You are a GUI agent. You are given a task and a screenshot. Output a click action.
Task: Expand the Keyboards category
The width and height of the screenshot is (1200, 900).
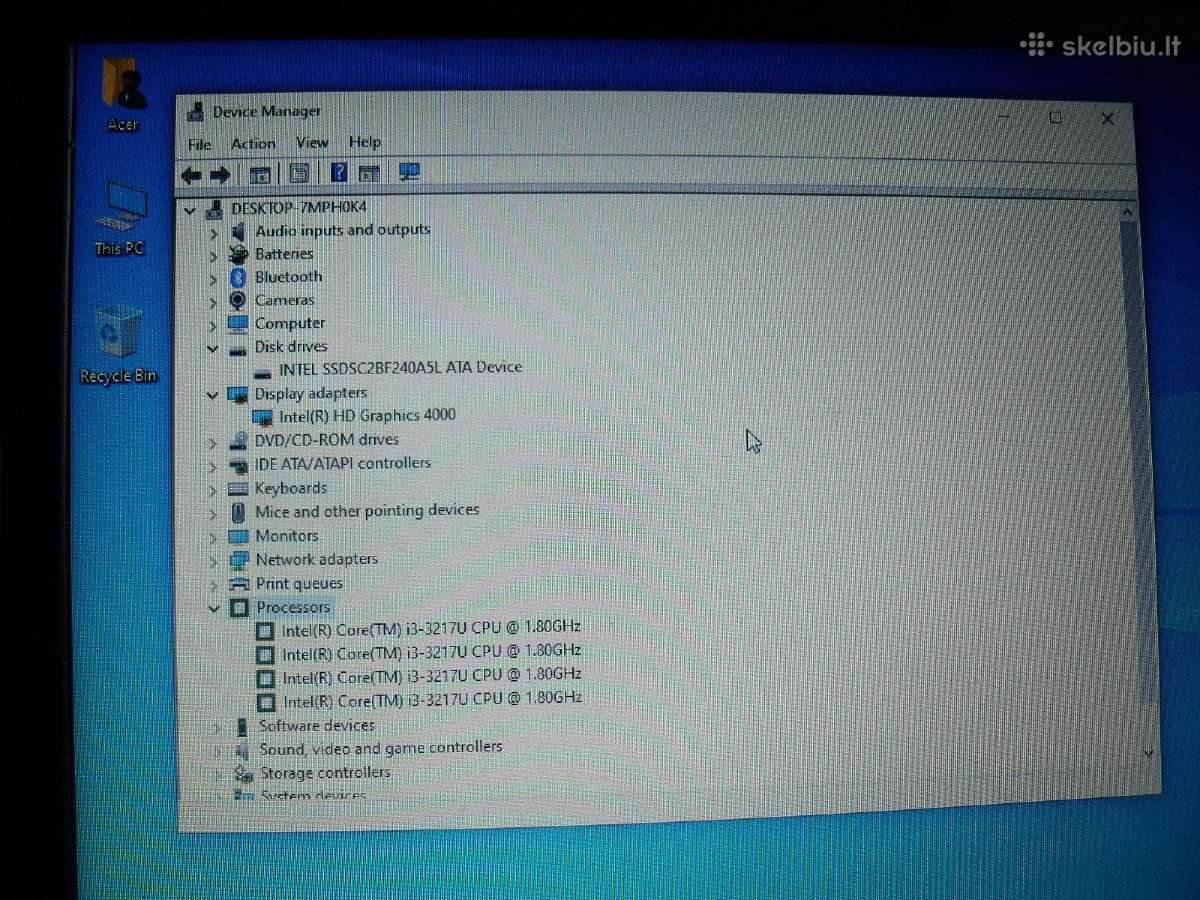(x=213, y=490)
